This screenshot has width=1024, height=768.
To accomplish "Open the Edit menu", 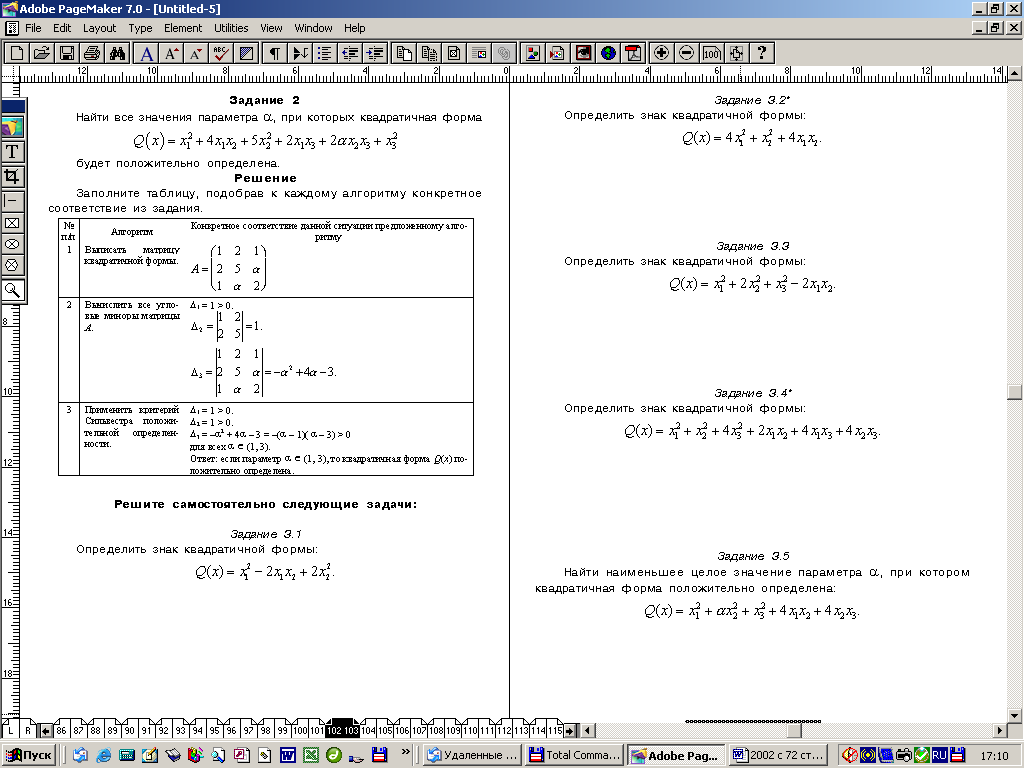I will (62, 28).
